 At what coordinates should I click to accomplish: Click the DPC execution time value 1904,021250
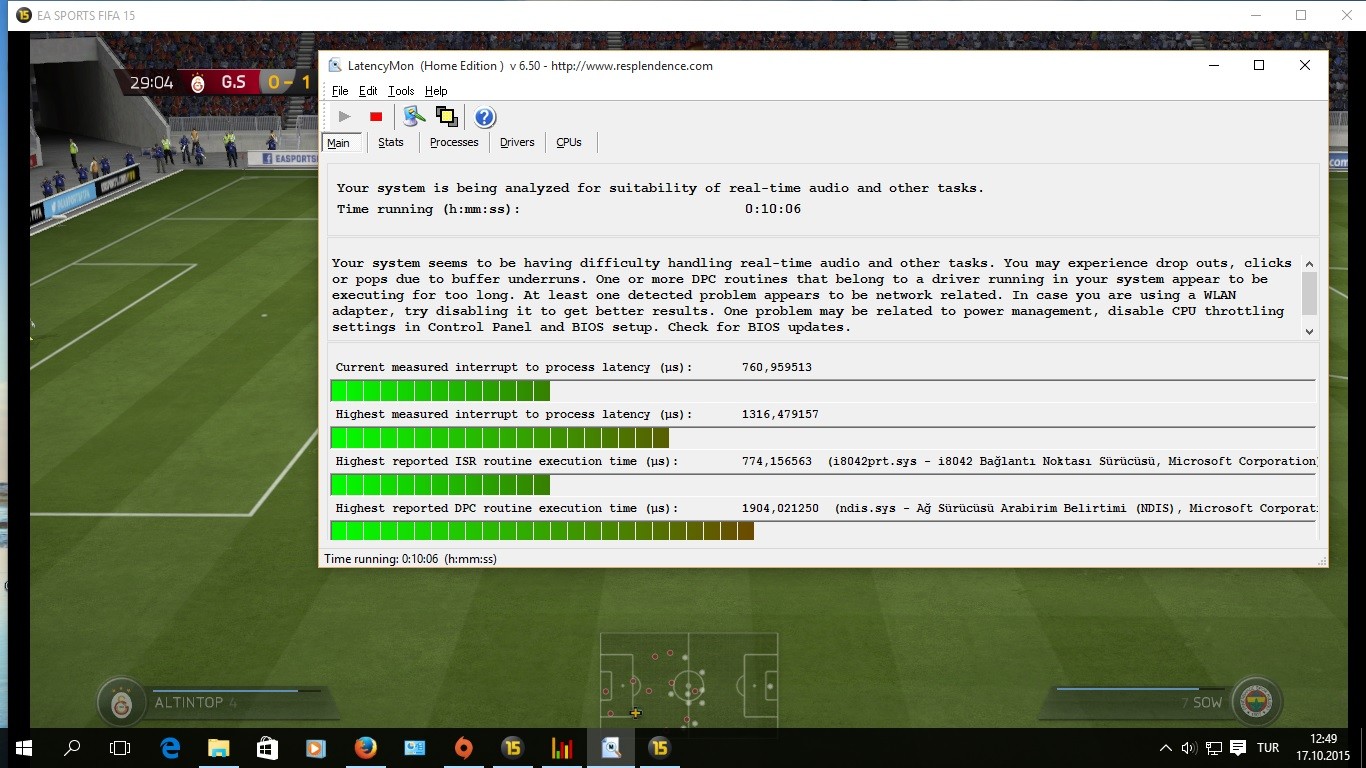coord(780,508)
